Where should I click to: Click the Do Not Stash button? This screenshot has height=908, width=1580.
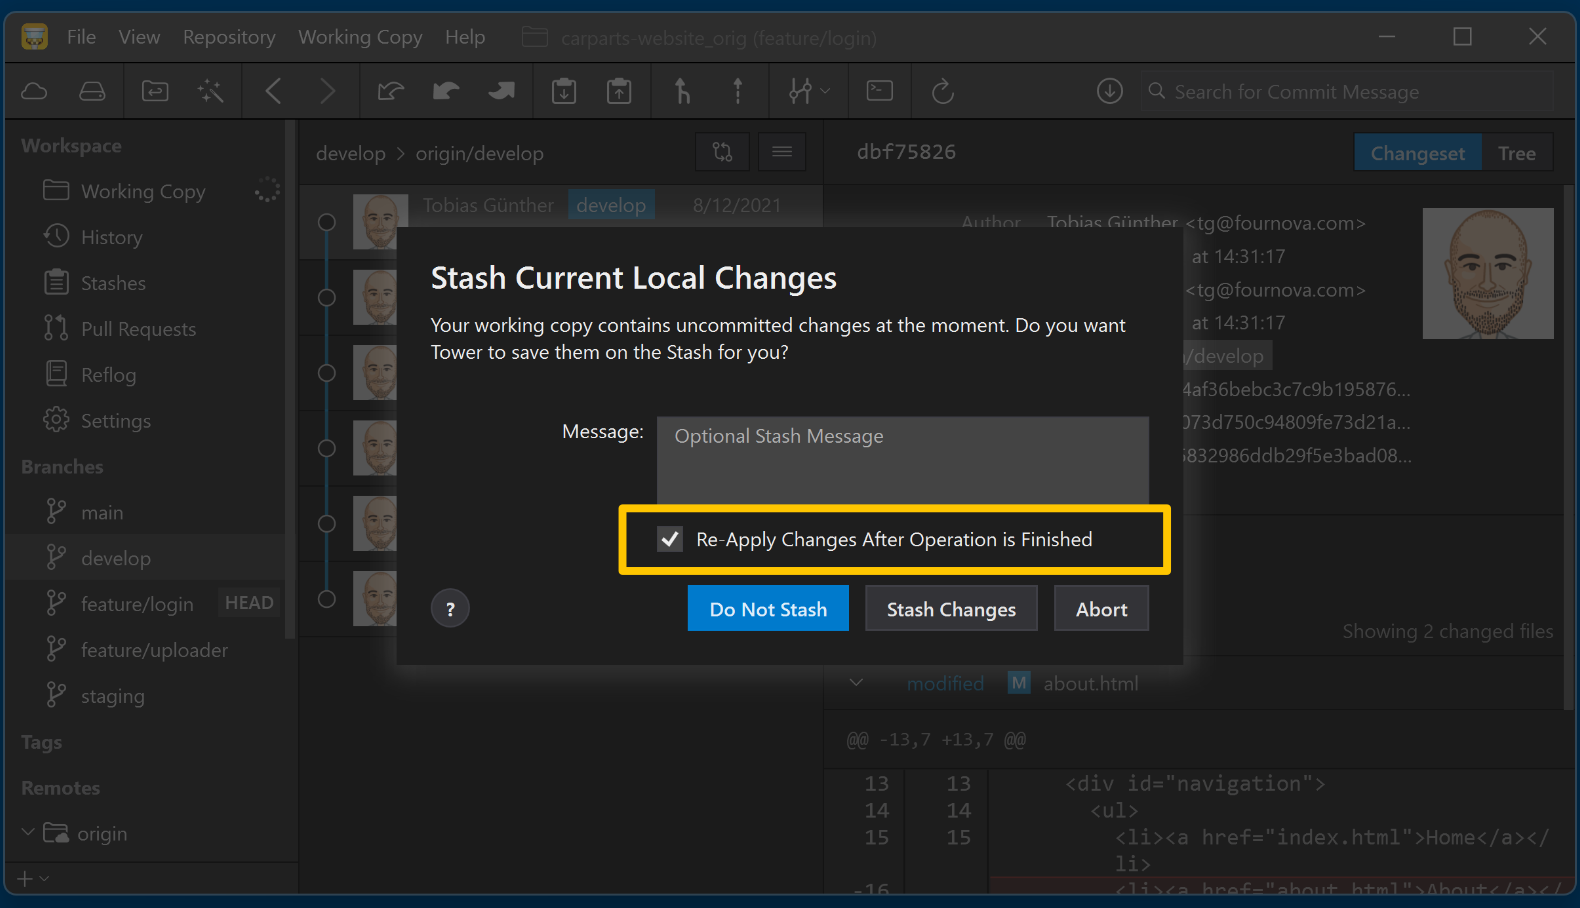[768, 609]
